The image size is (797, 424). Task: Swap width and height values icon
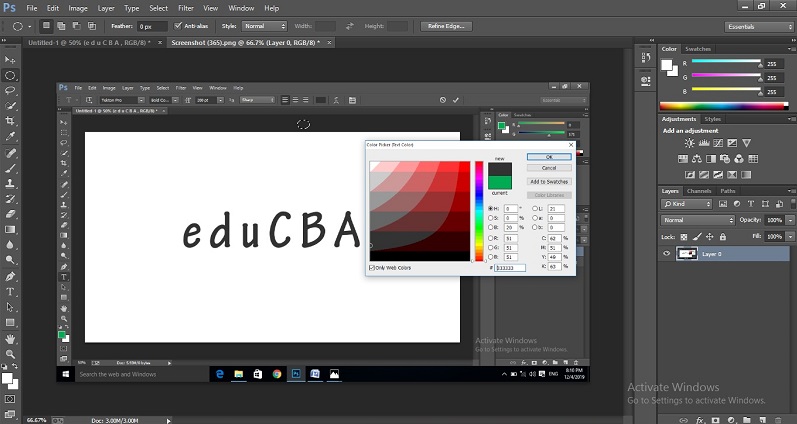coord(349,26)
